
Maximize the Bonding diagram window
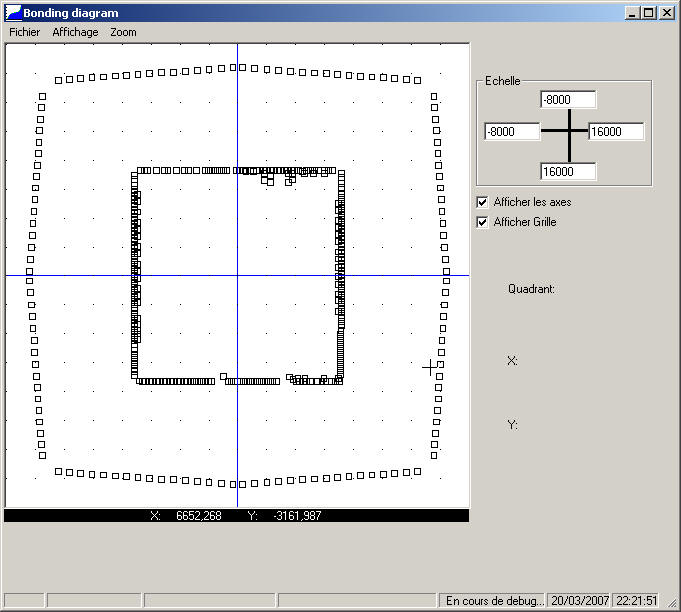pos(648,13)
